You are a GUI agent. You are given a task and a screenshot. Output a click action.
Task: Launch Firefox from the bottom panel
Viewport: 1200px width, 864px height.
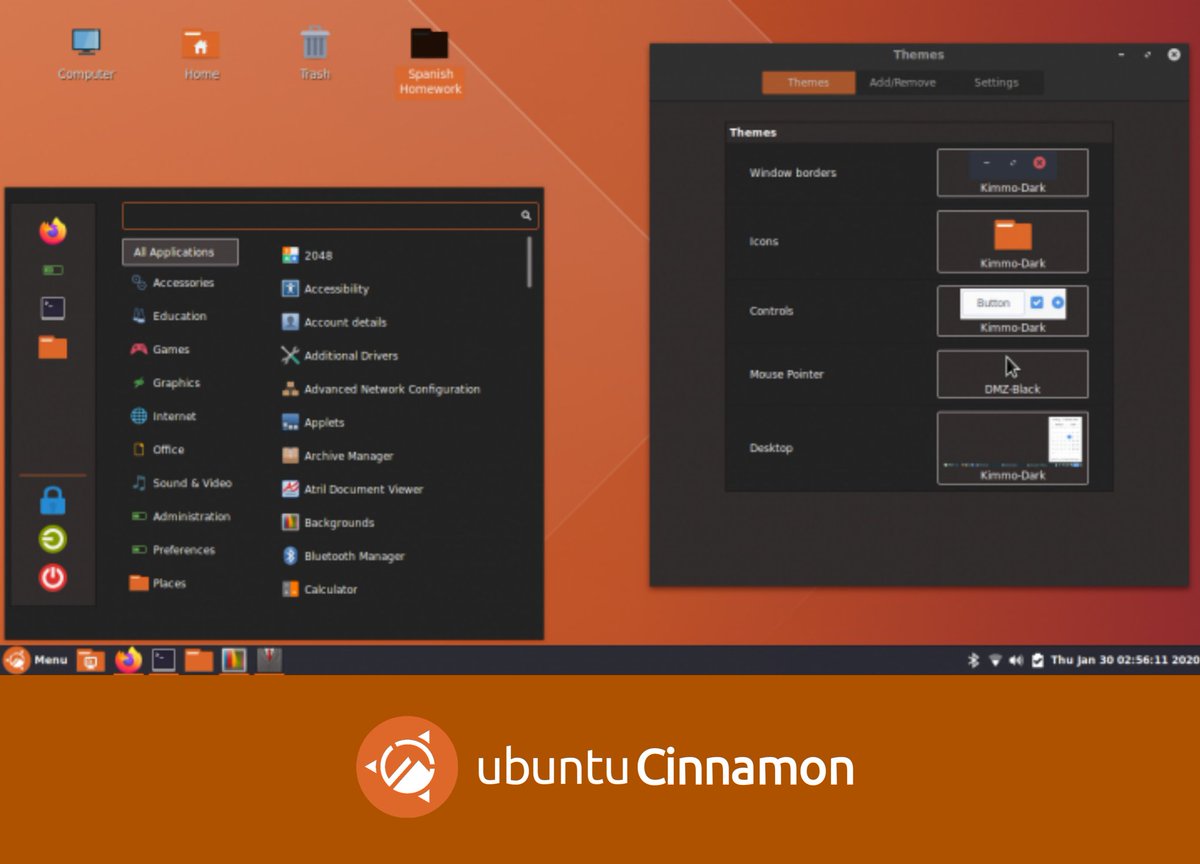(128, 660)
